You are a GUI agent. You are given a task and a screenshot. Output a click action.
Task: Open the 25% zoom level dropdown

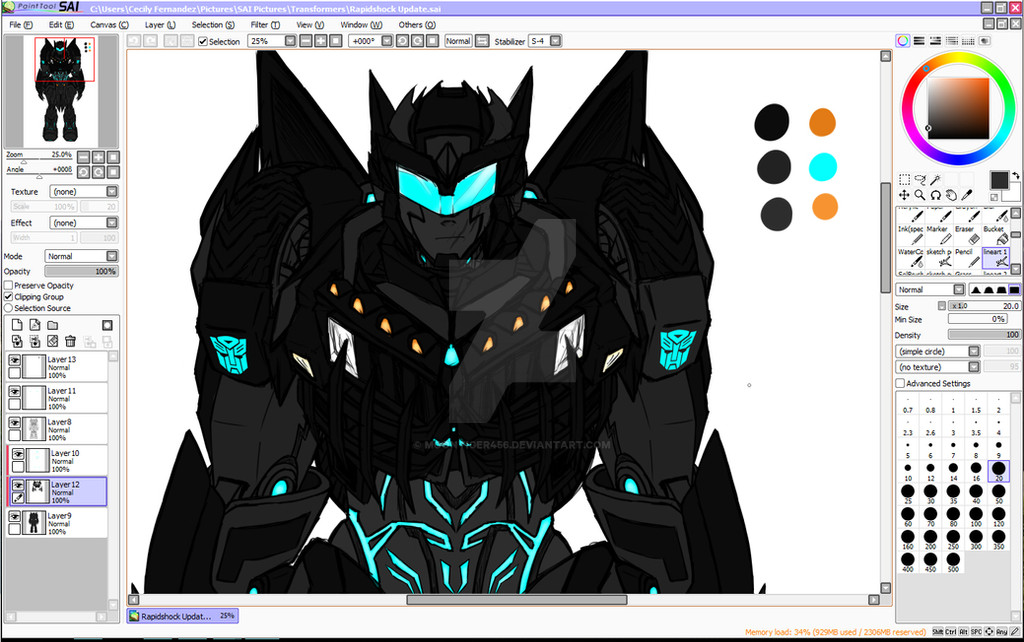[x=272, y=40]
